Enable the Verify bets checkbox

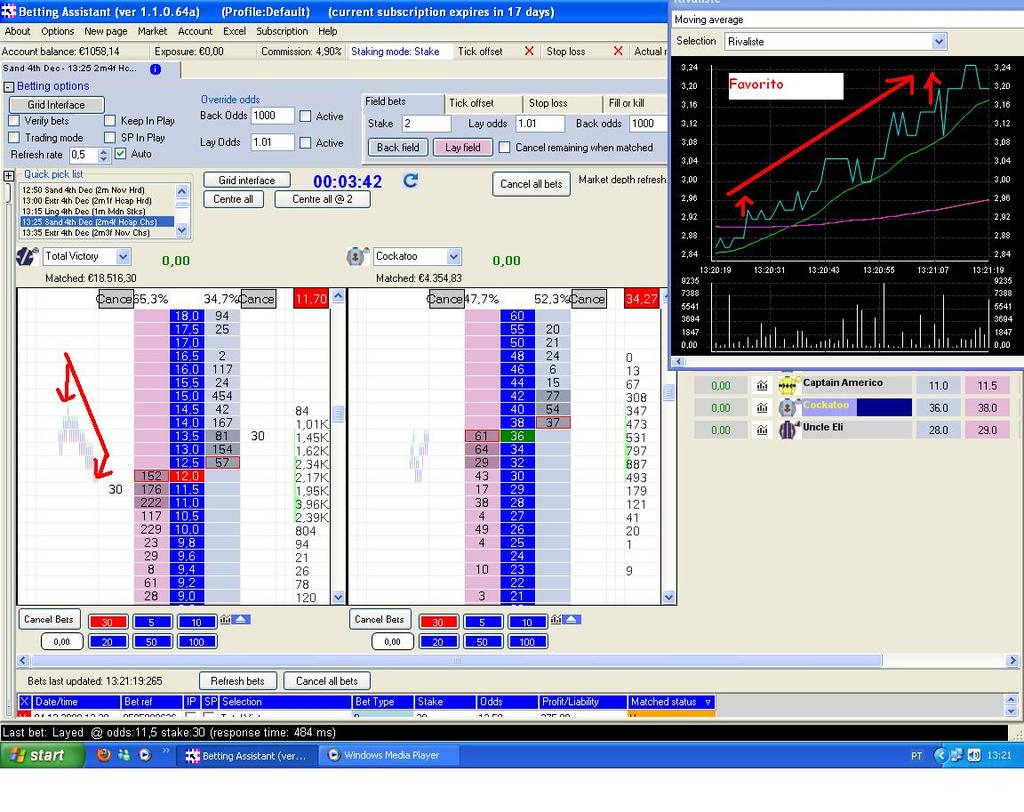[x=14, y=121]
